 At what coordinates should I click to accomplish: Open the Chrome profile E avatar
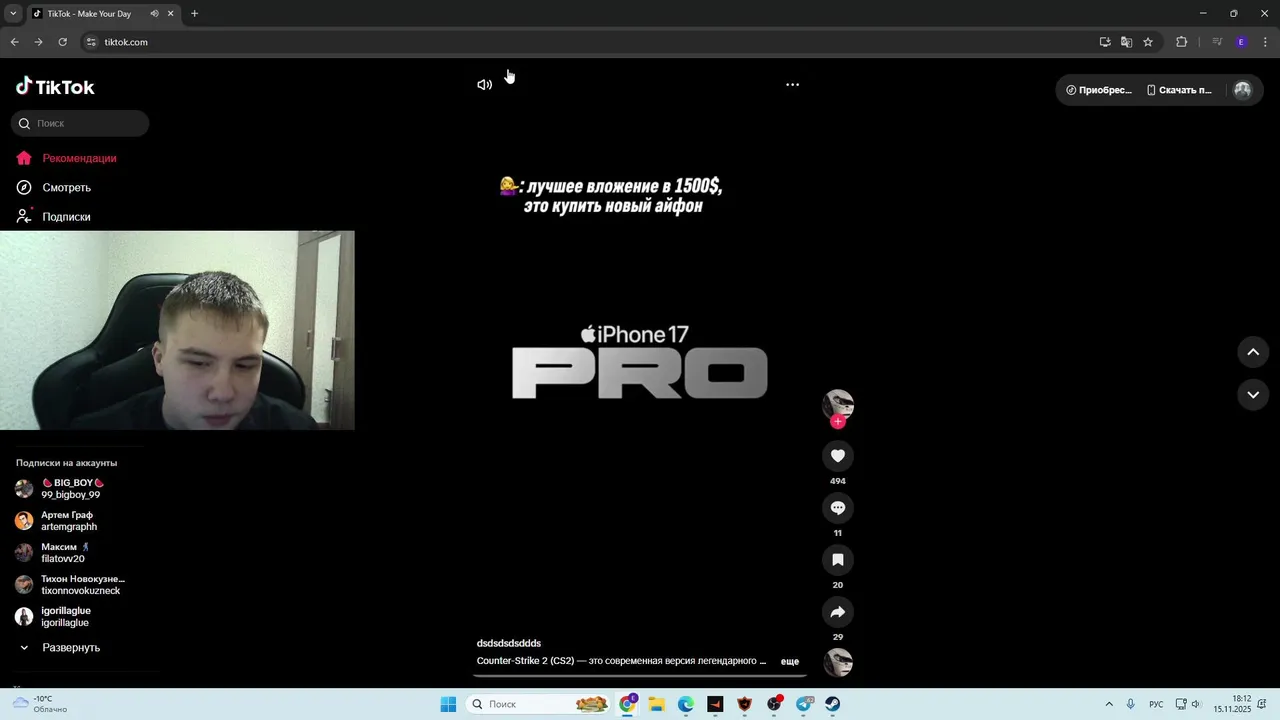tap(1241, 42)
